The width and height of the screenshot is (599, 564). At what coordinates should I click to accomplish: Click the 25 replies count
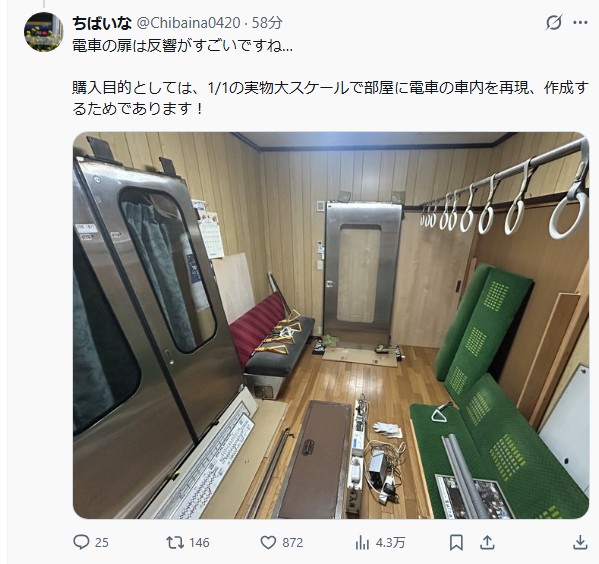(102, 543)
